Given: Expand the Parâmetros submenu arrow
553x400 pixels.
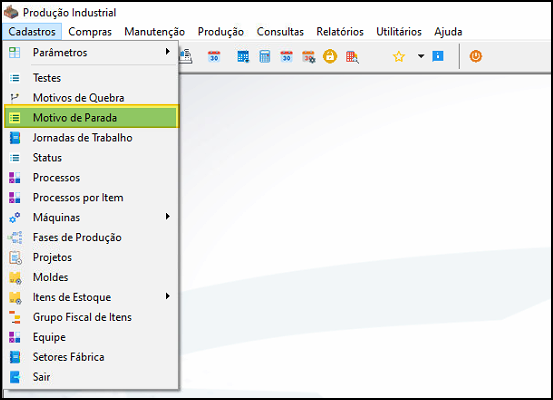Looking at the screenshot, I should pos(168,52).
